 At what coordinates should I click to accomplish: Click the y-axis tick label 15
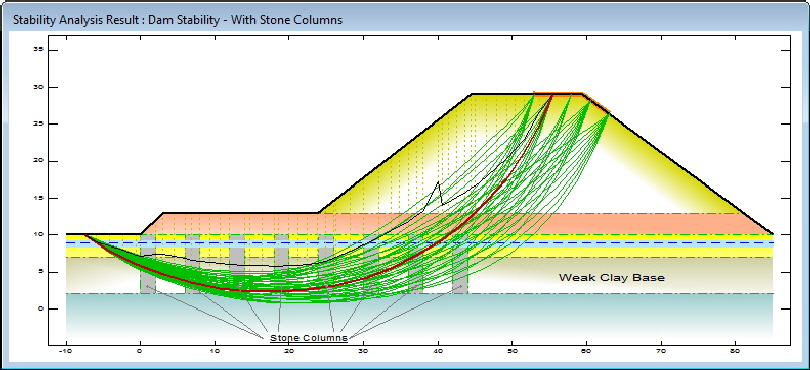(x=38, y=198)
